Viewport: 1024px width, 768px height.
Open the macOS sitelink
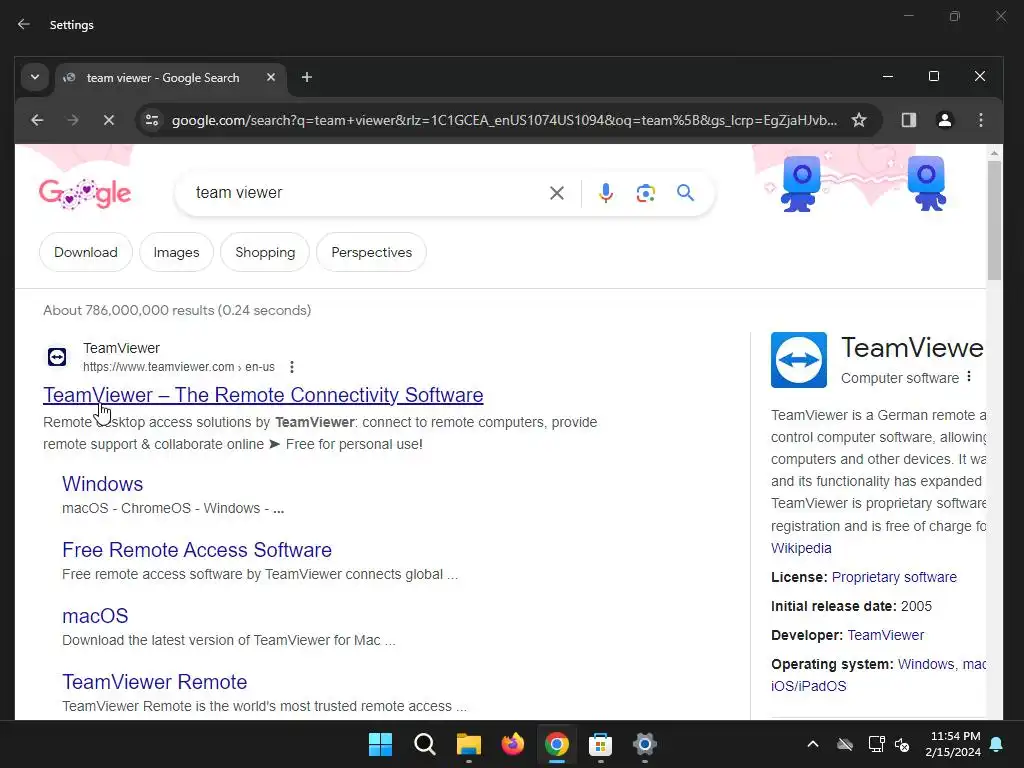pos(95,616)
